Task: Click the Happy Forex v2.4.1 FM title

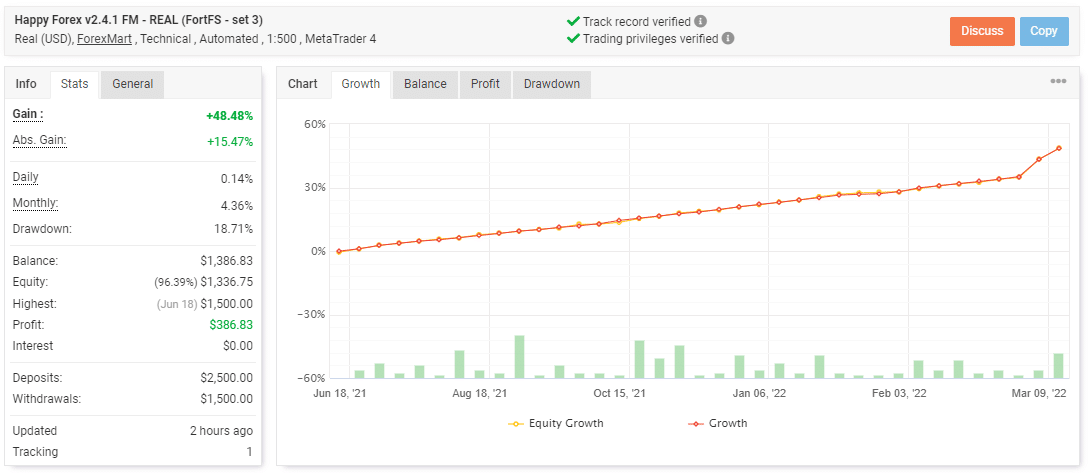Action: coord(139,20)
